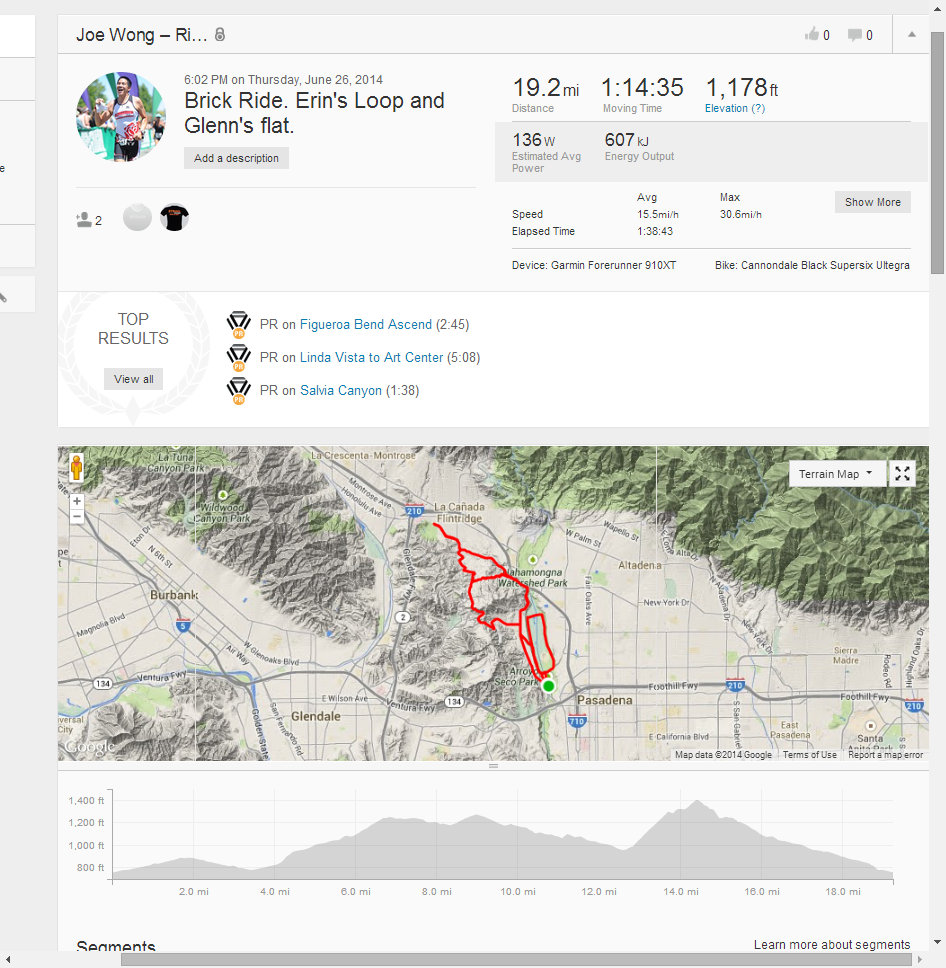Click the green start point marker
The image size is (946, 968).
(548, 686)
